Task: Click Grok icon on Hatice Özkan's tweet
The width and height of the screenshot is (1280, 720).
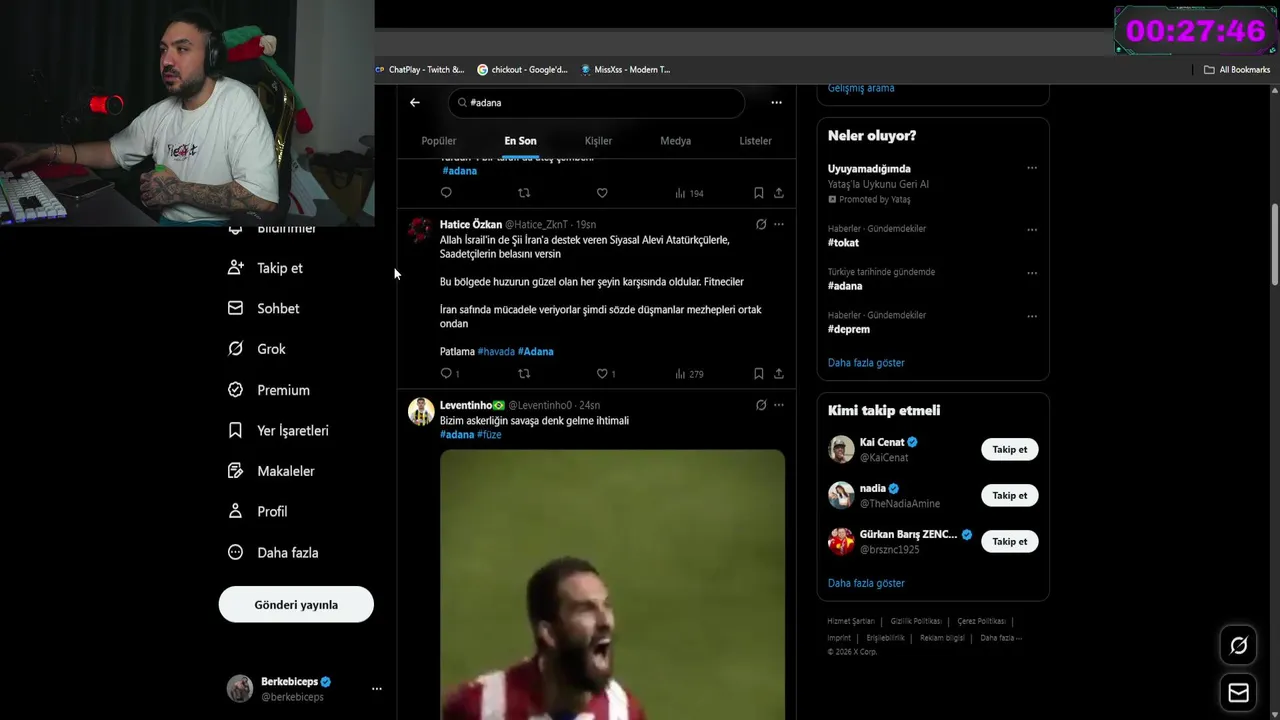Action: pos(761,224)
